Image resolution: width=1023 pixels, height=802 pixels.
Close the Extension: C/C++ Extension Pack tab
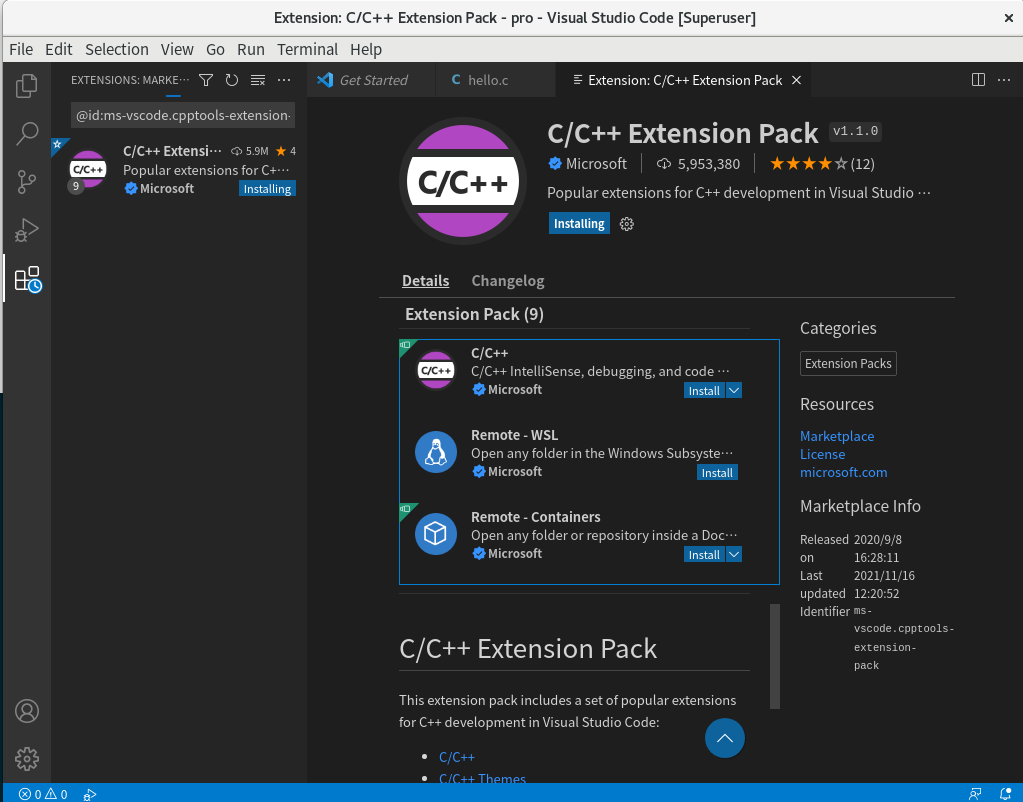796,80
